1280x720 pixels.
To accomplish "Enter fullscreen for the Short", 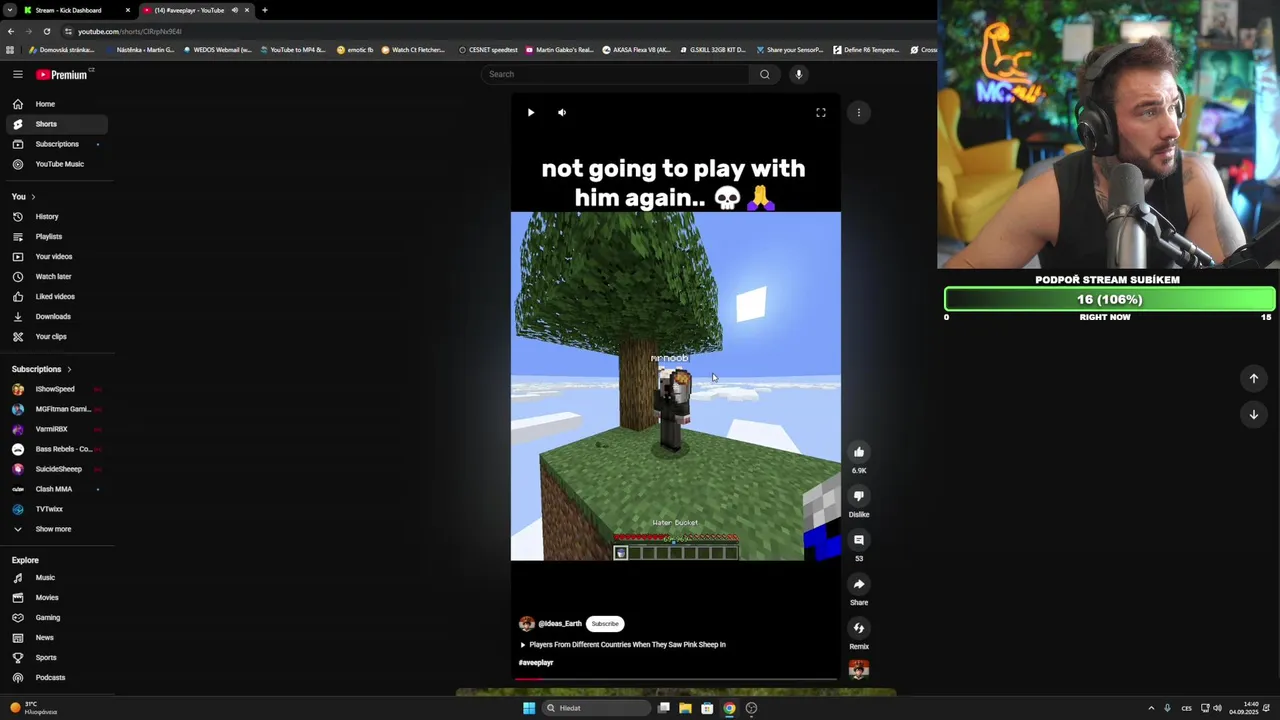I will coord(821,113).
